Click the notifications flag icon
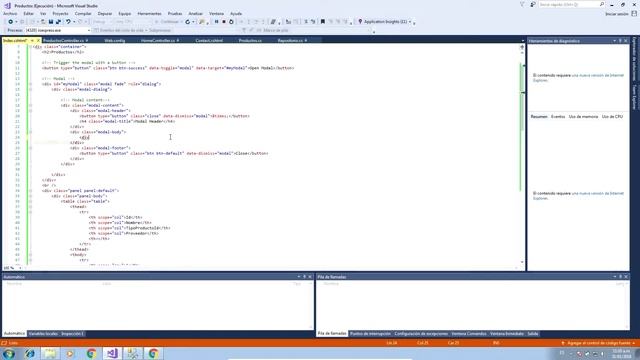The width and height of the screenshot is (640, 360). 522,4
